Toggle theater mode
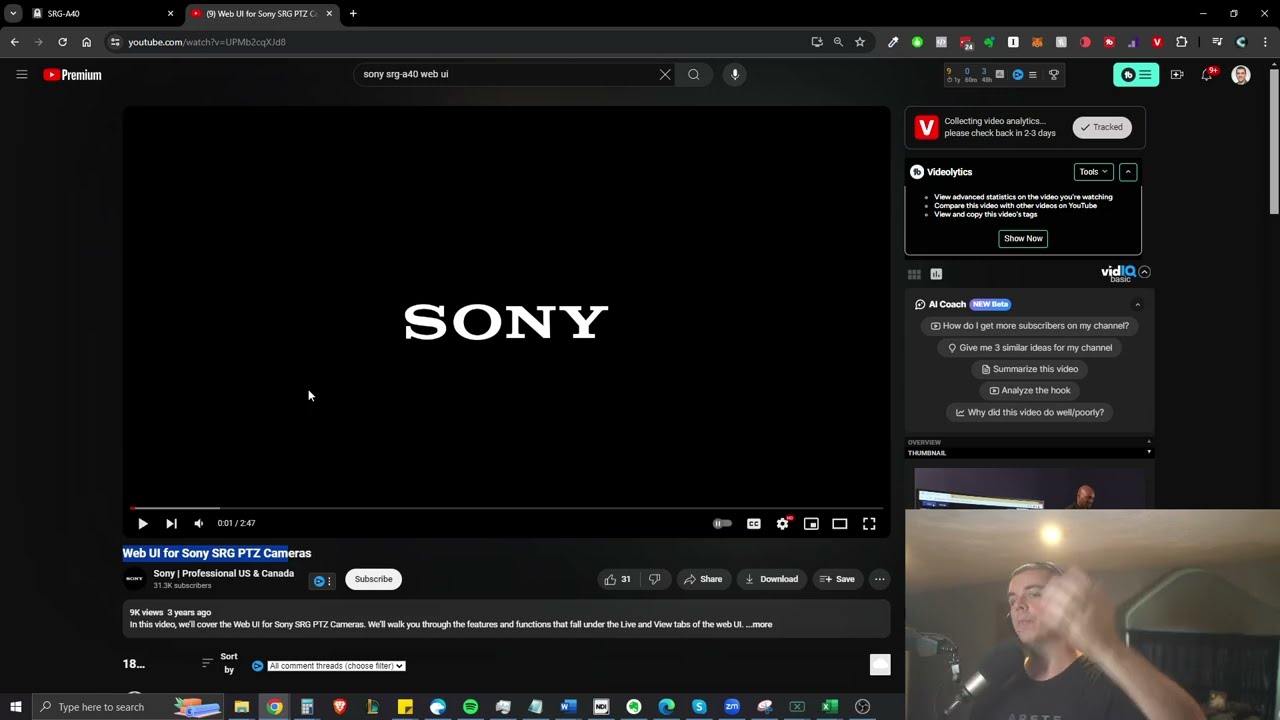 click(x=840, y=523)
